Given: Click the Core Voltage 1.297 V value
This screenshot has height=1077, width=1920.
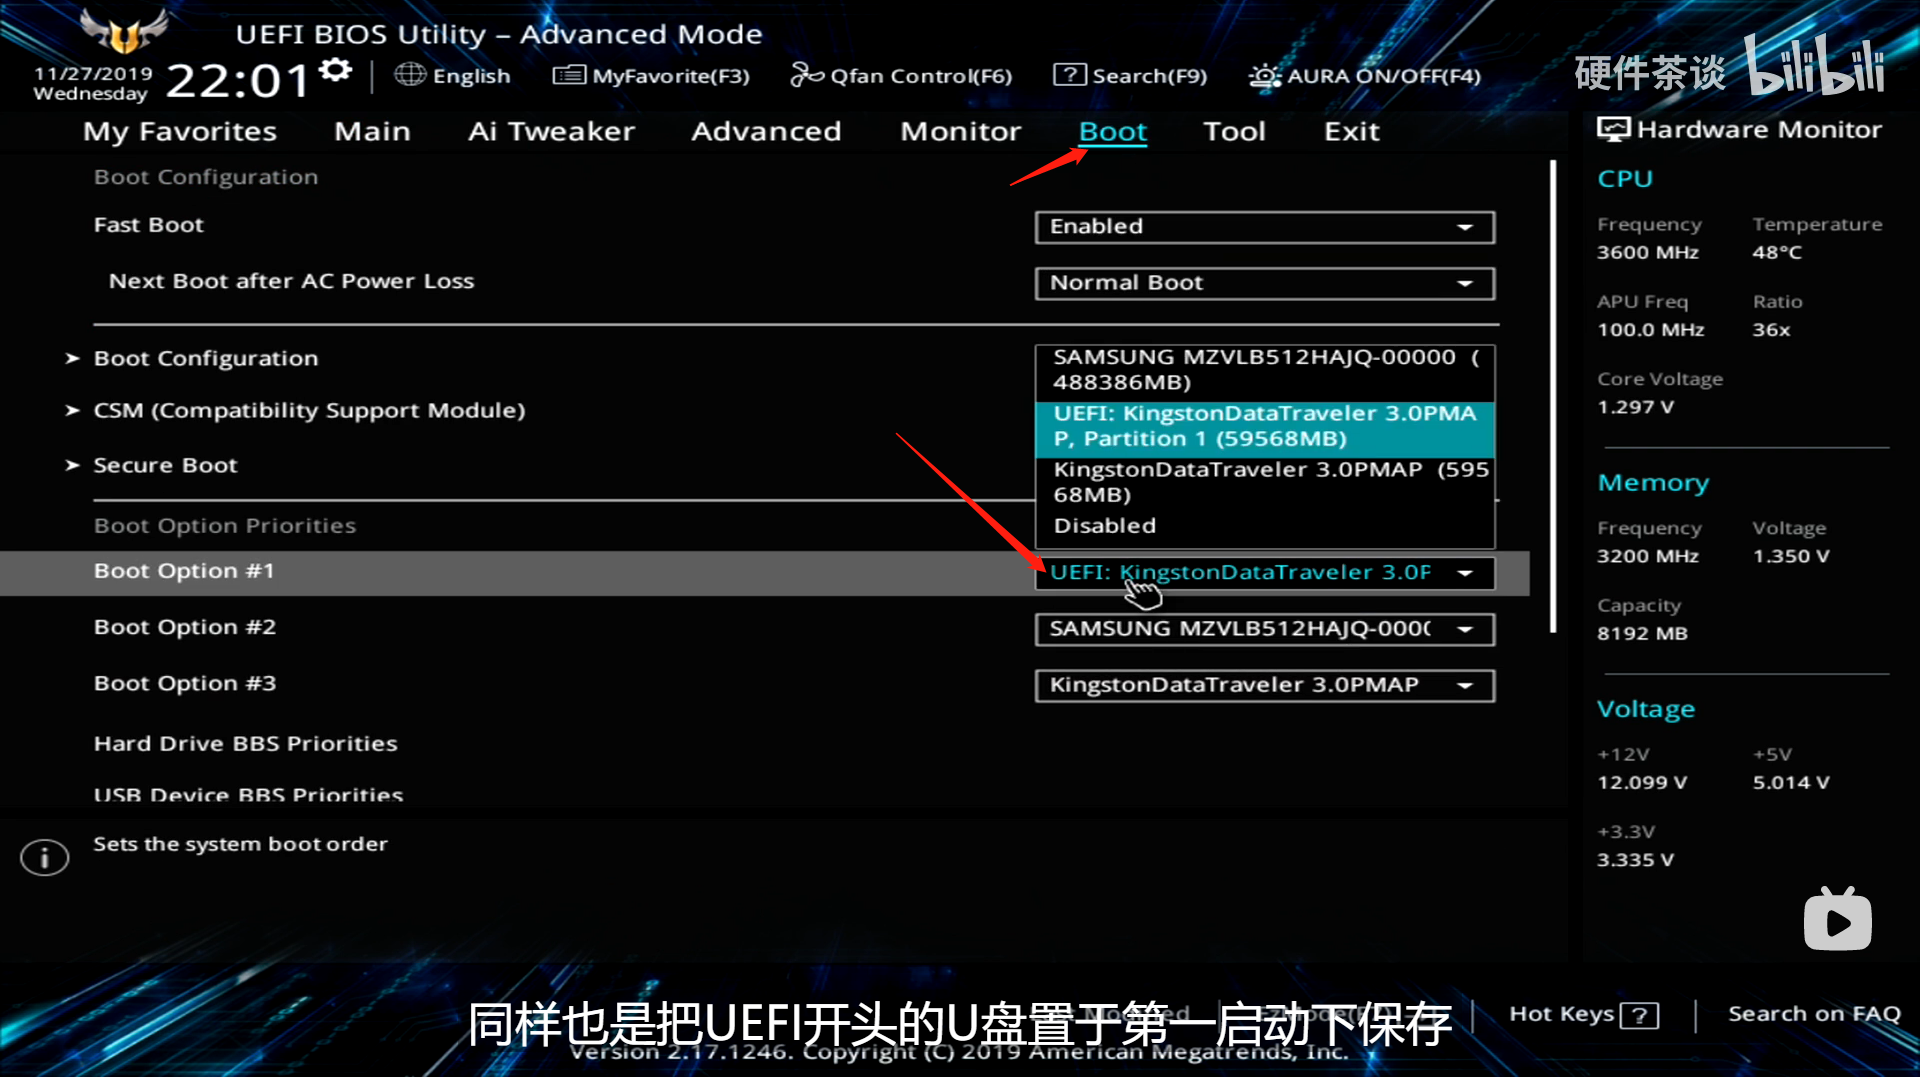Looking at the screenshot, I should (1635, 407).
